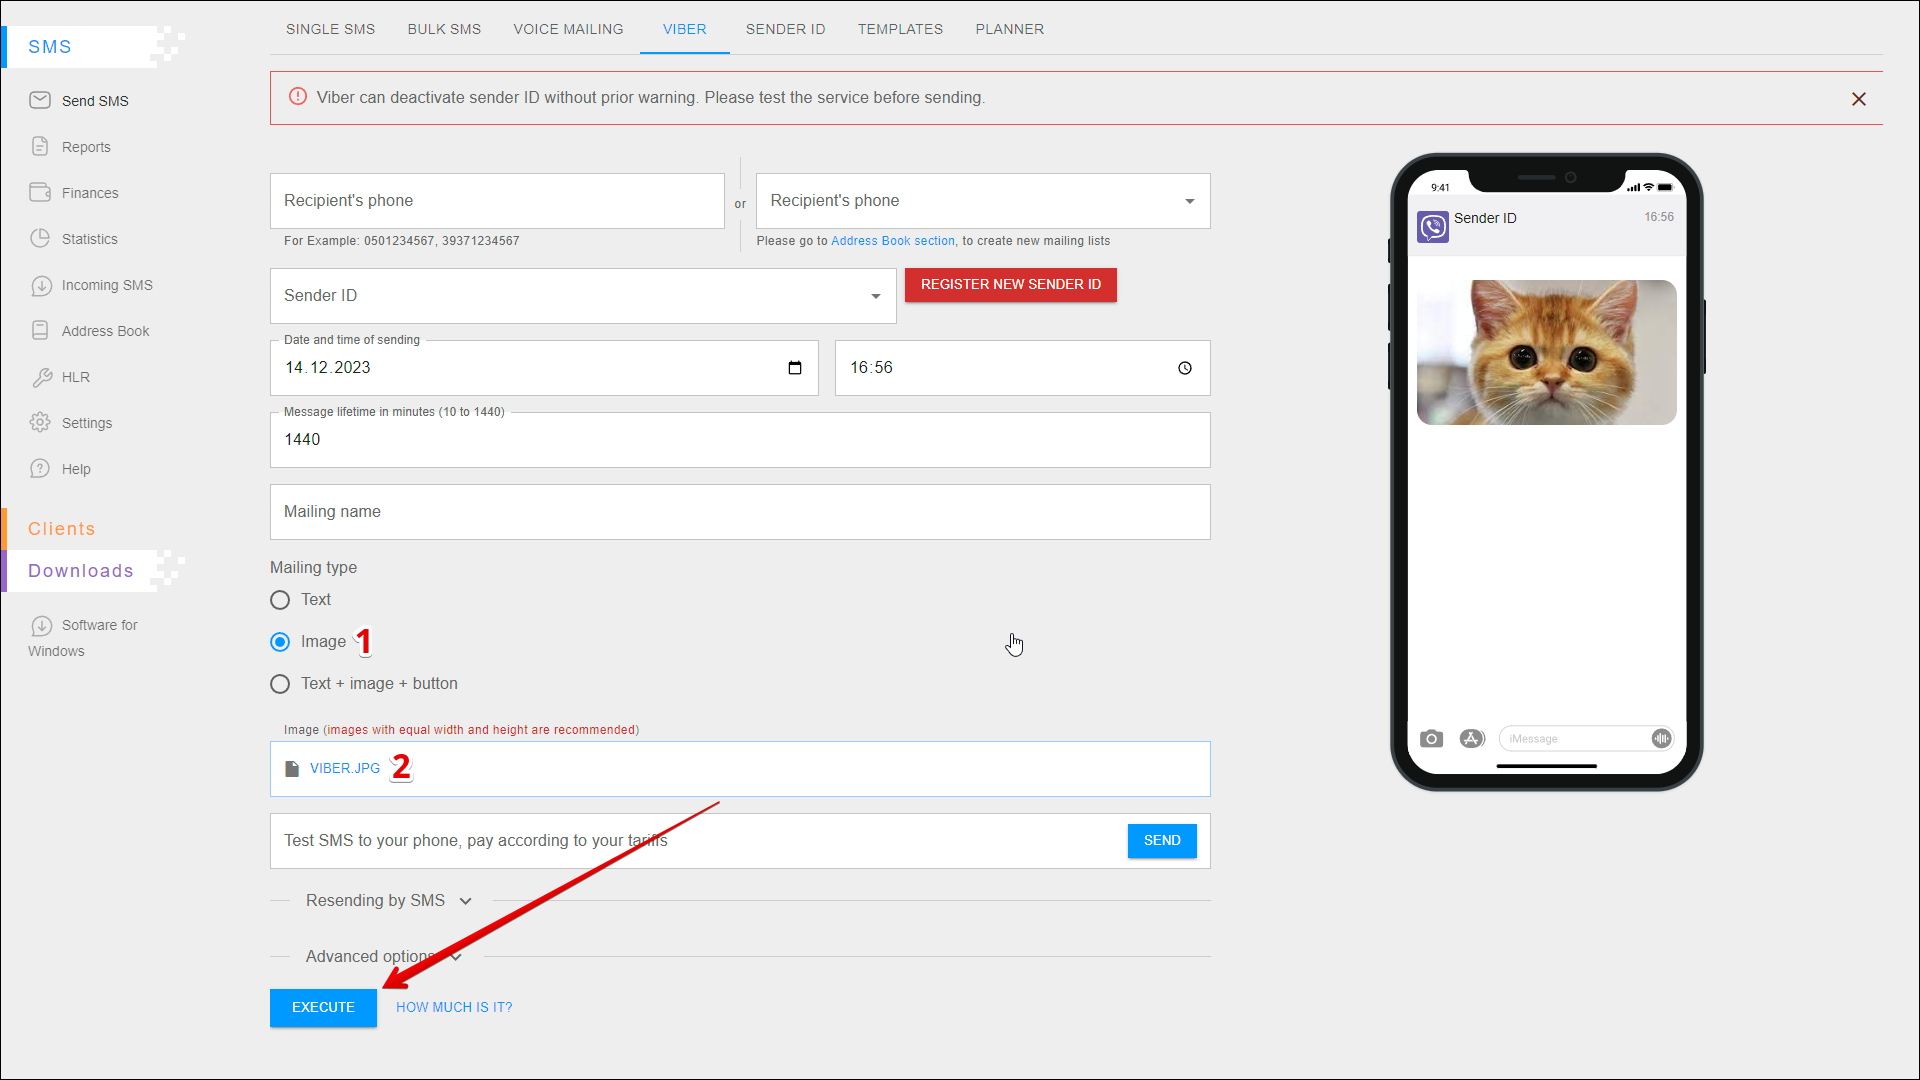The image size is (1920, 1080).
Task: Dismiss the Viber warning banner
Action: [1858, 99]
